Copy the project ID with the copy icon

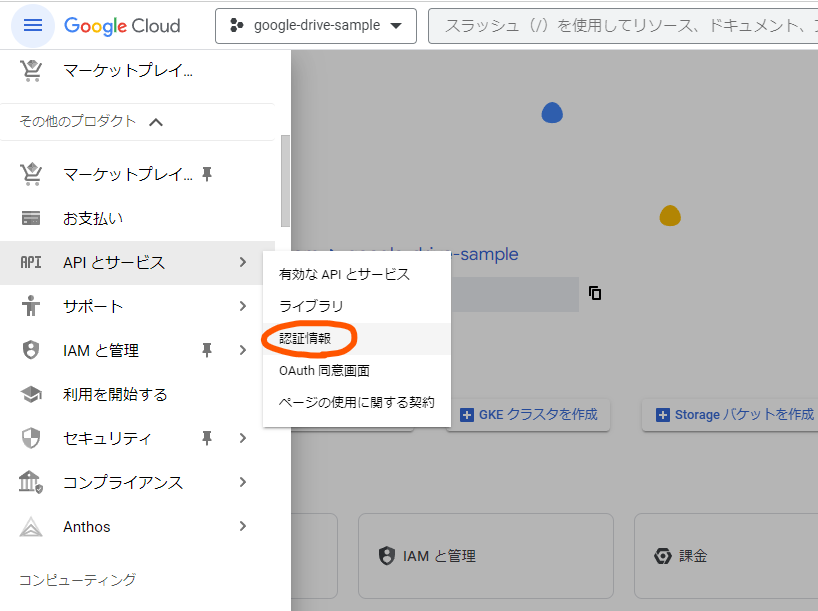(594, 294)
